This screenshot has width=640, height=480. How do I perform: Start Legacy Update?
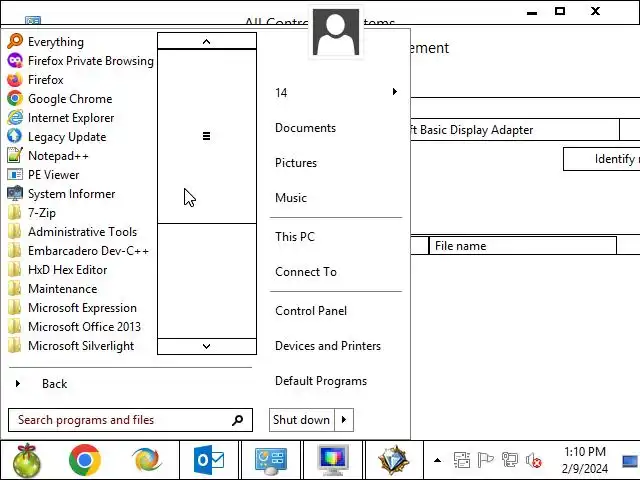coord(57,137)
